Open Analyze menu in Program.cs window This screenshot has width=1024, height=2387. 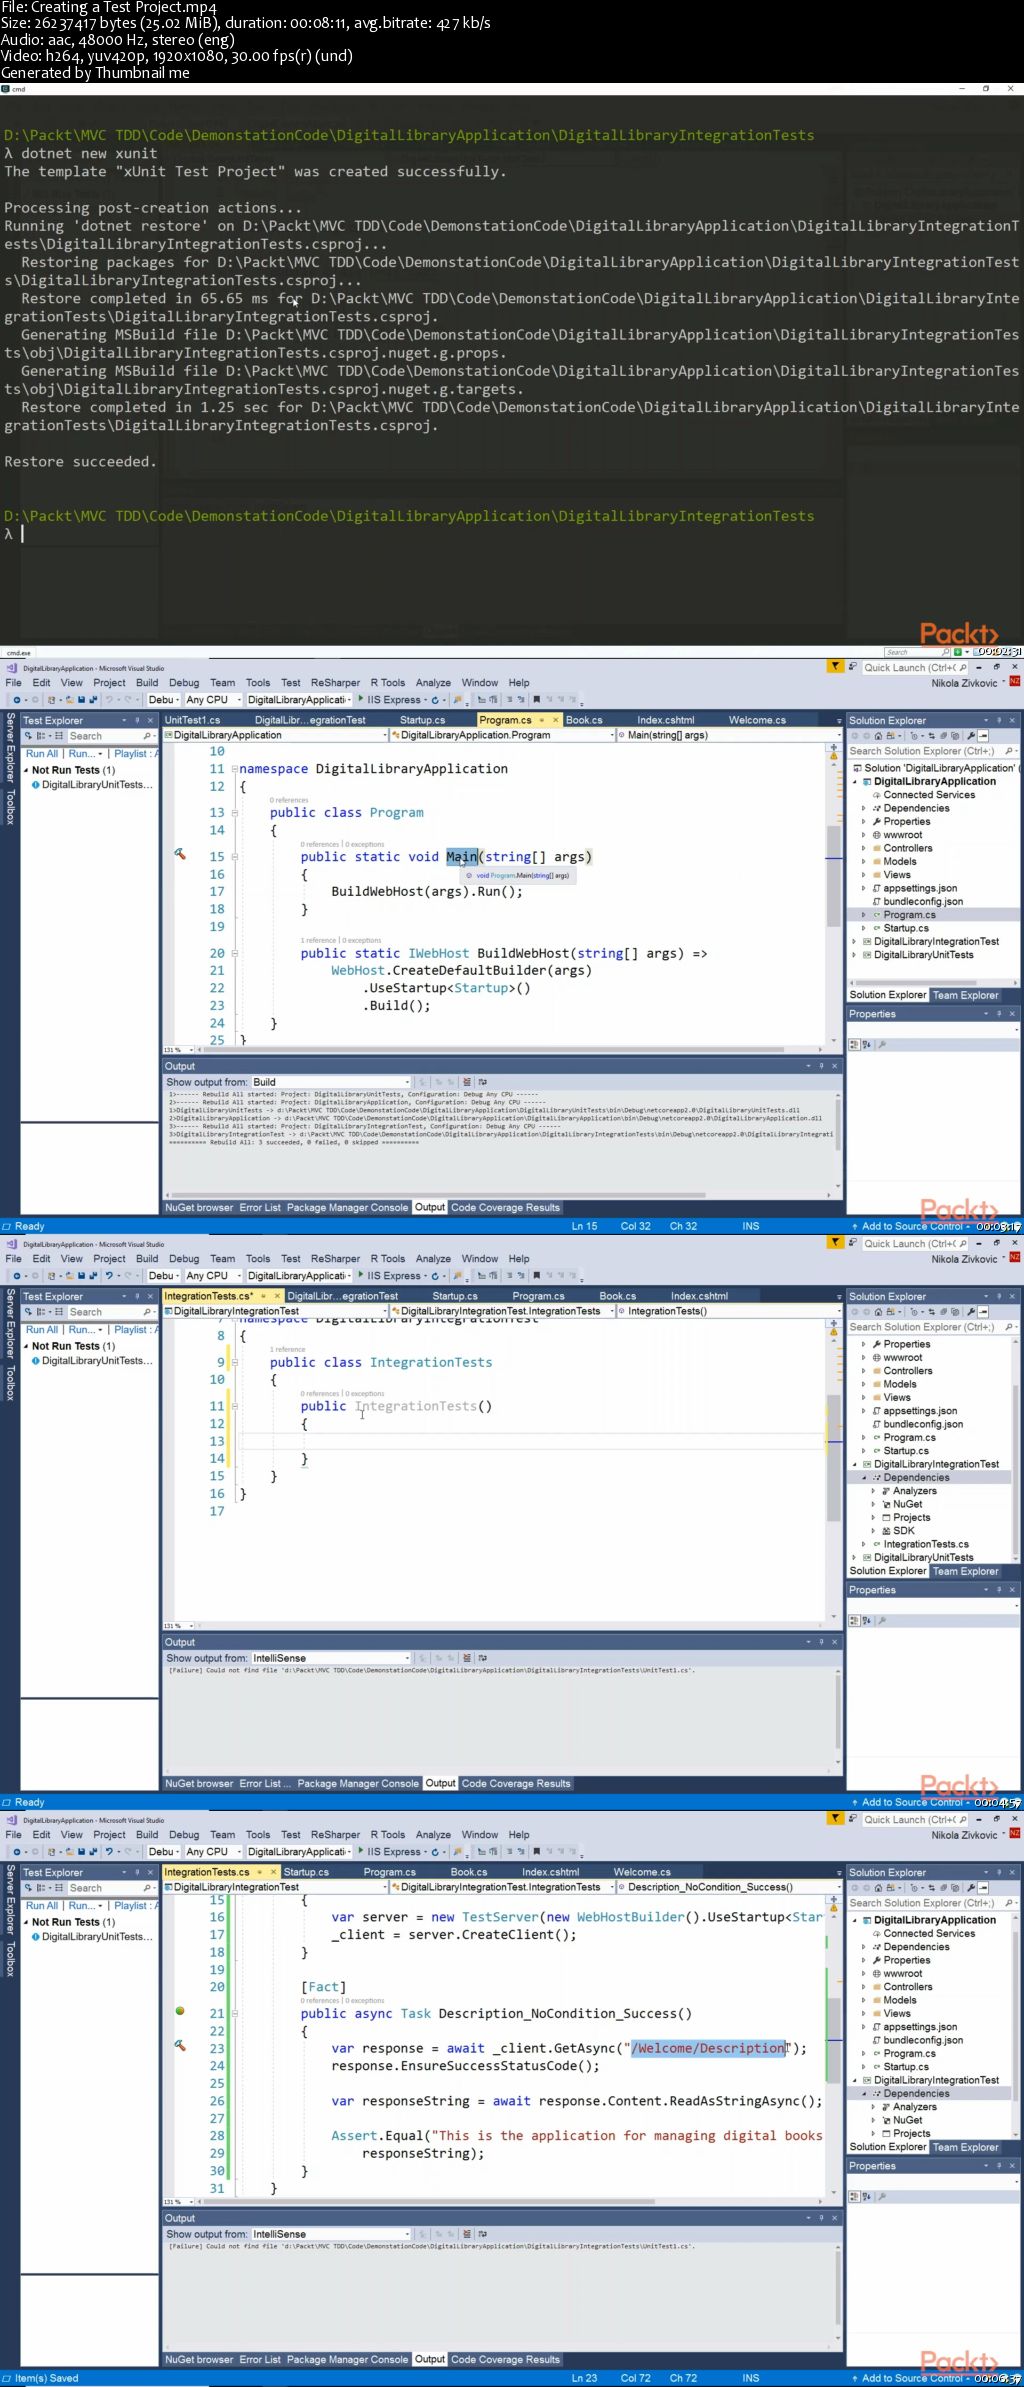pos(433,683)
